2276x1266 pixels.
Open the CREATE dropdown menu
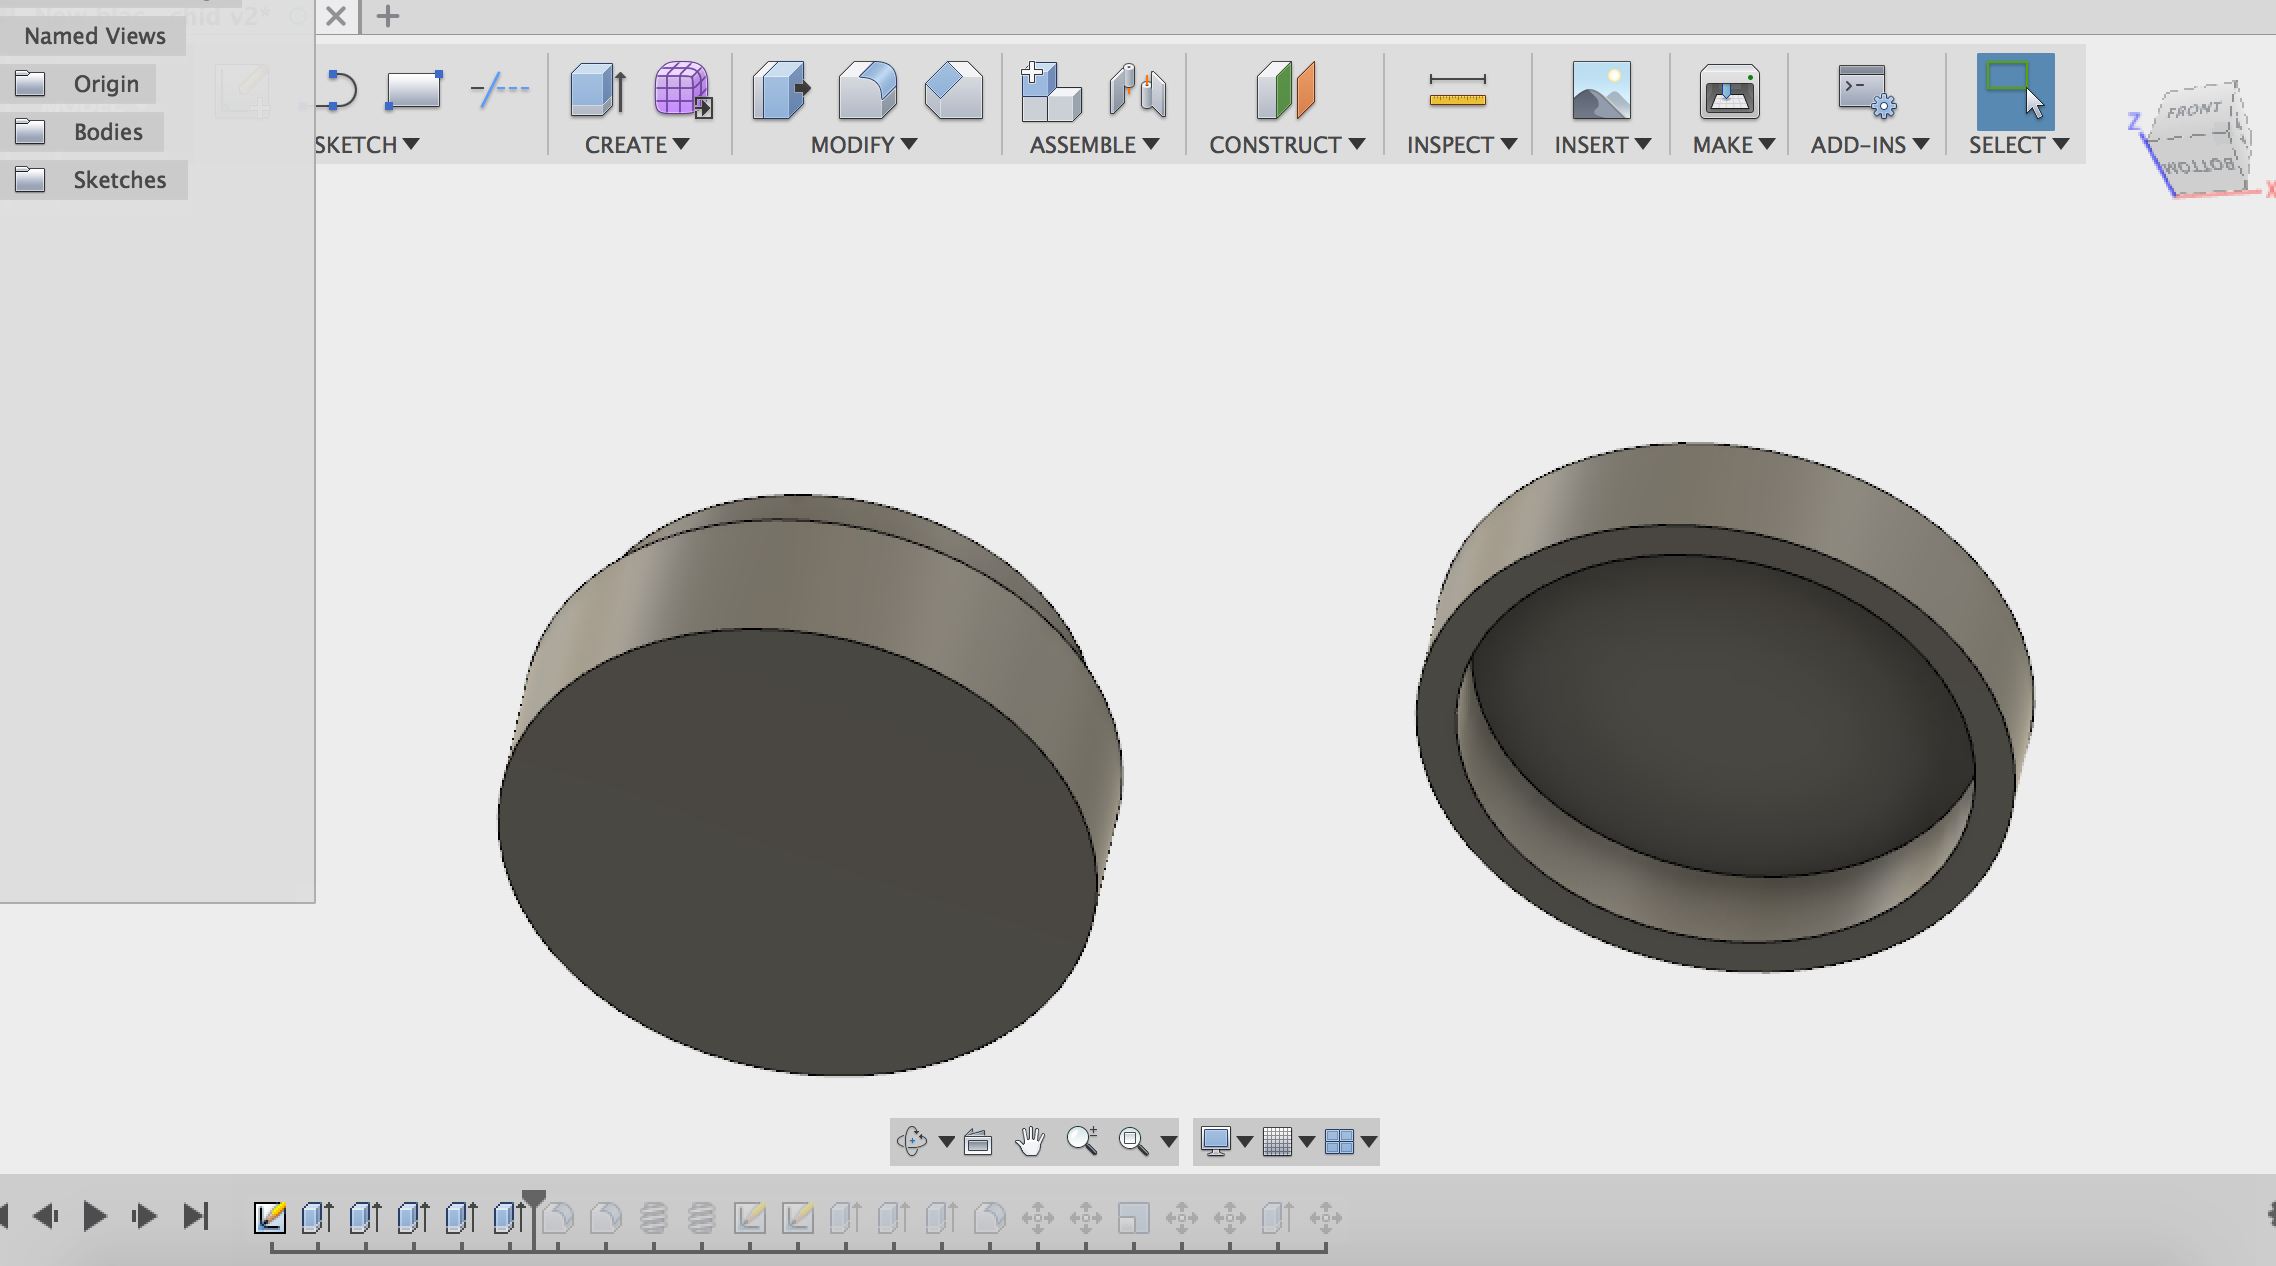point(637,145)
